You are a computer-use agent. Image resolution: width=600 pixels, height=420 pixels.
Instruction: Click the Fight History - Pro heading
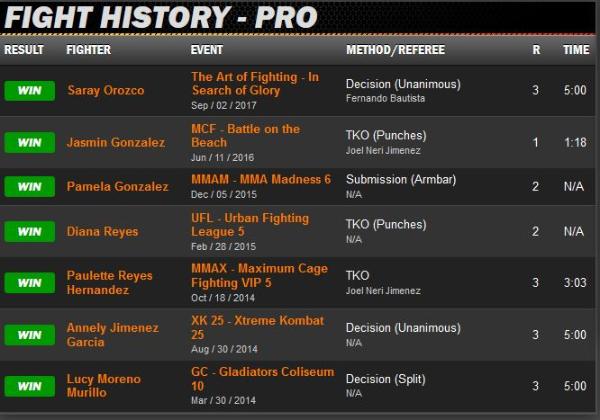pos(161,17)
